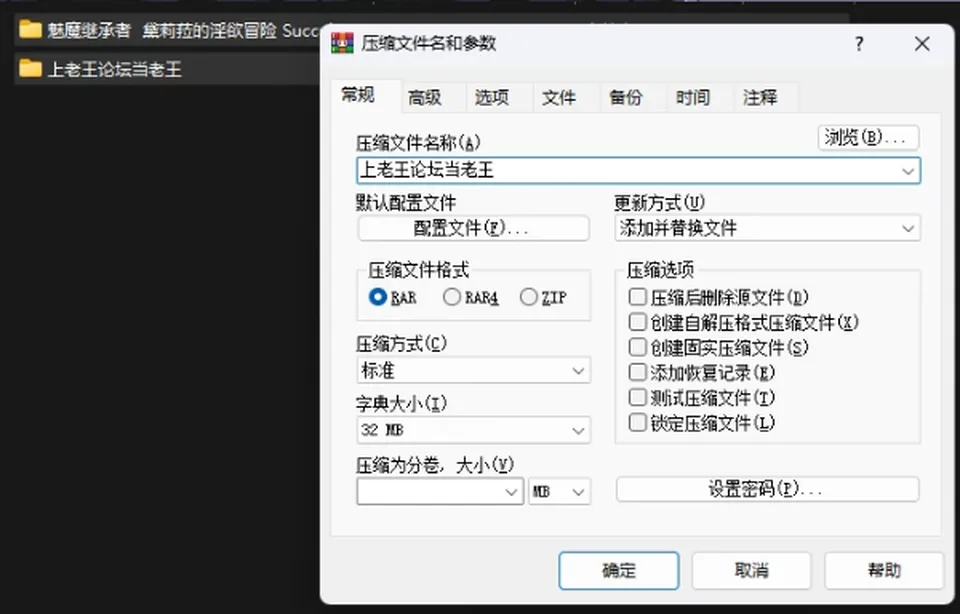Click the 设置密码 button
This screenshot has width=960, height=614.
pyautogui.click(x=767, y=489)
